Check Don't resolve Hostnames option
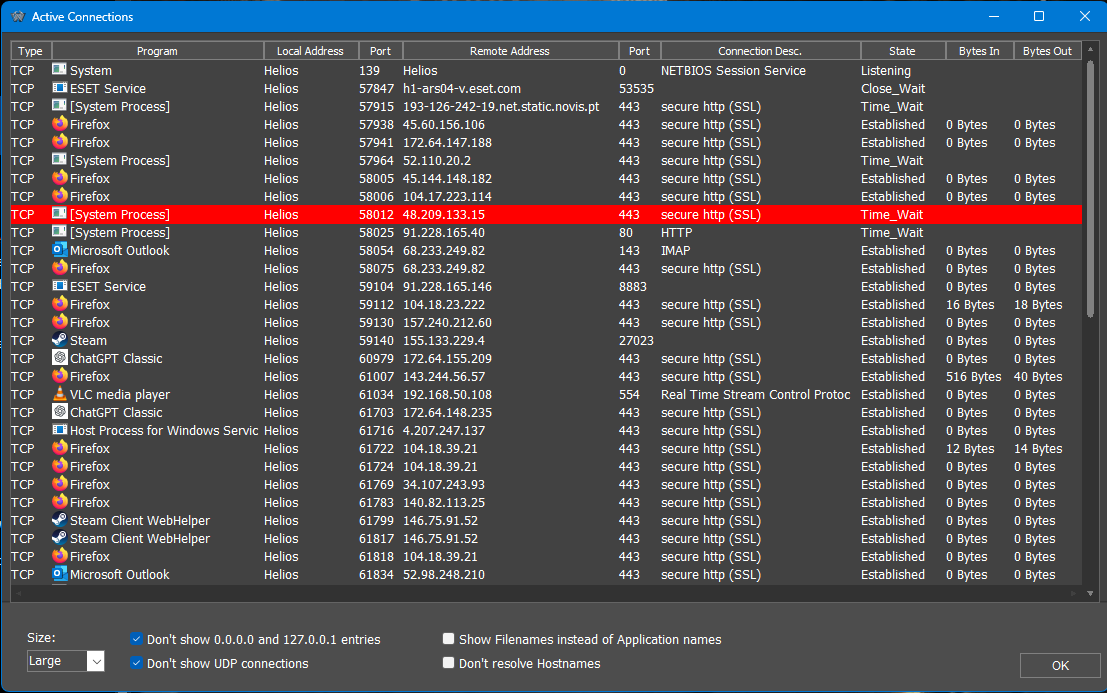Viewport: 1107px width, 693px height. [x=448, y=663]
